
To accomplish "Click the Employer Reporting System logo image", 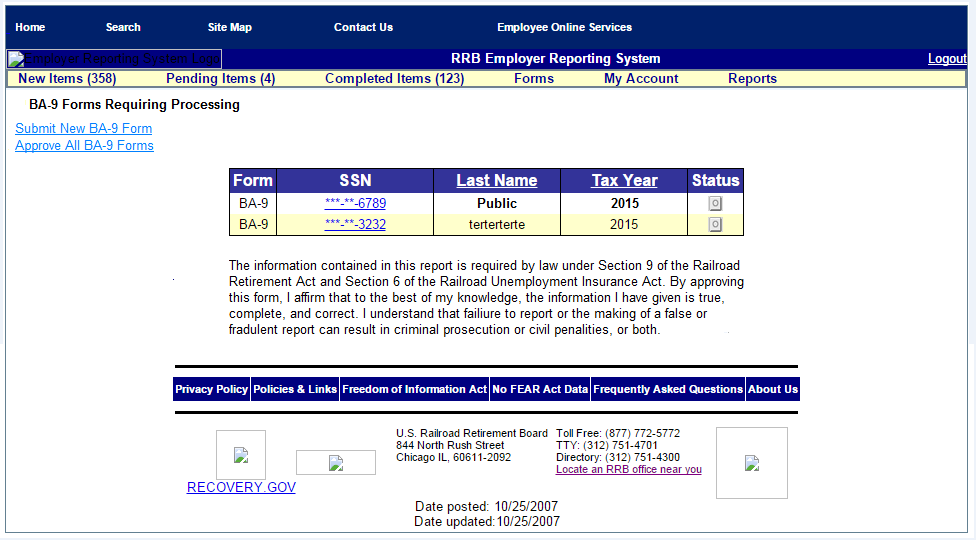I will pyautogui.click(x=114, y=59).
